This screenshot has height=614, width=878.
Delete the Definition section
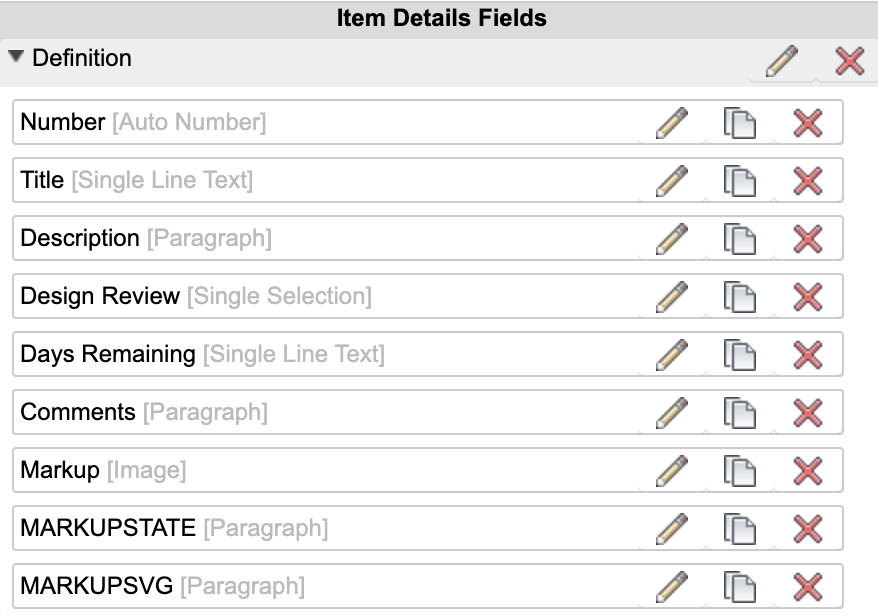click(x=849, y=62)
